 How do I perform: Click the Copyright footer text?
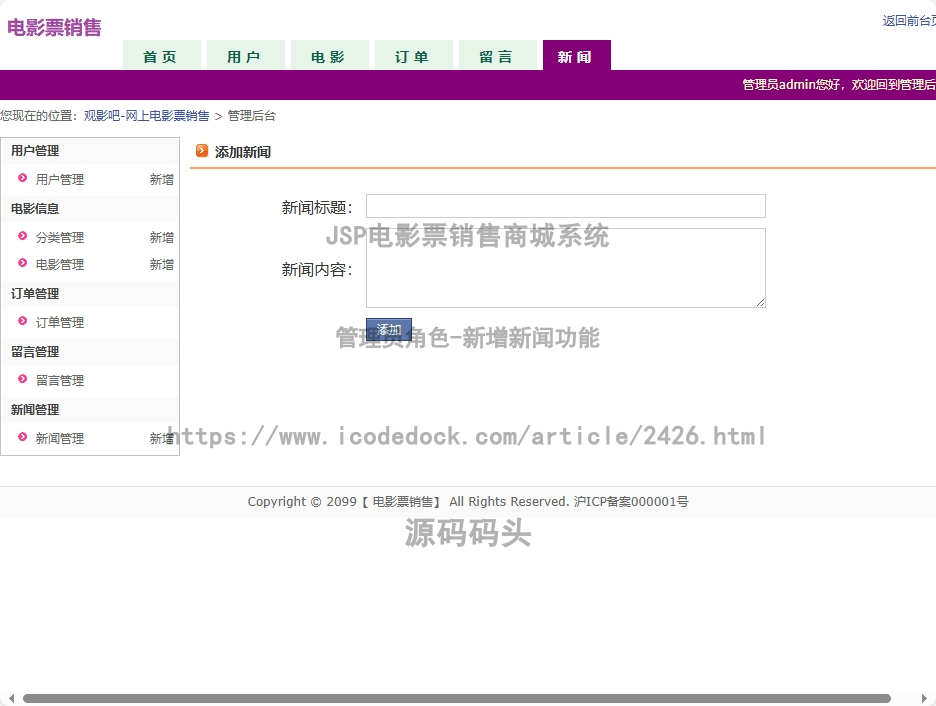coord(468,502)
